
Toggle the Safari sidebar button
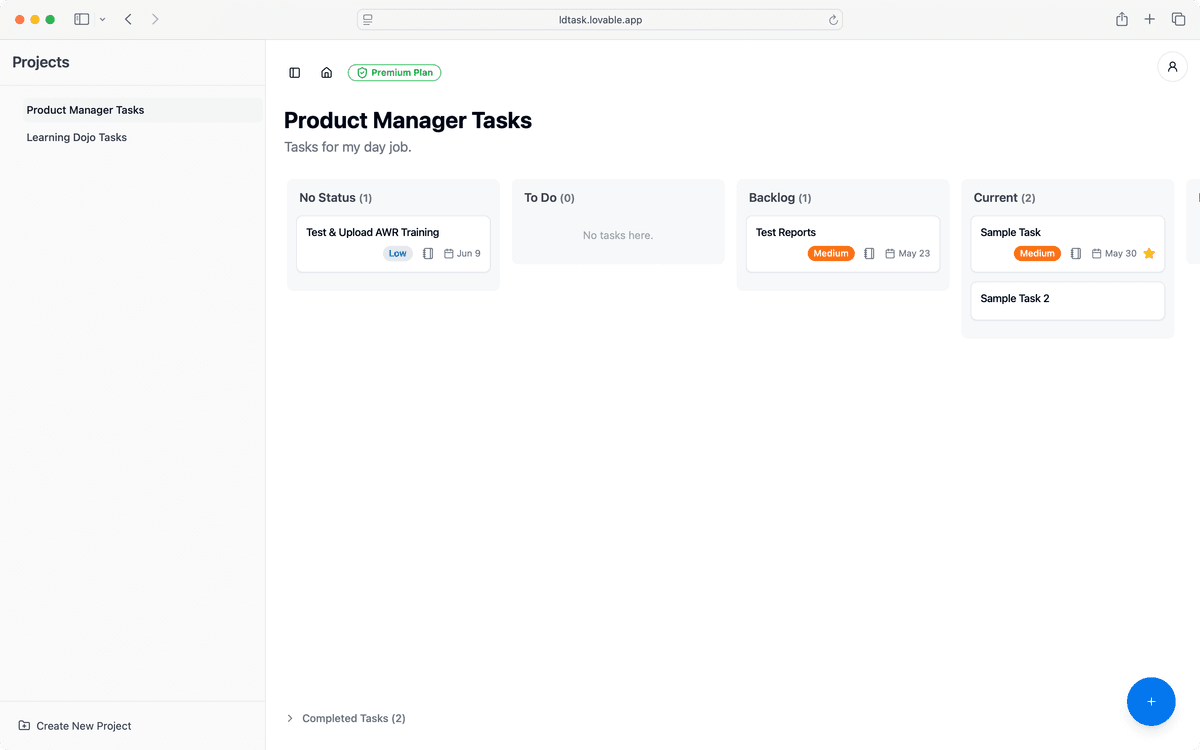(82, 19)
